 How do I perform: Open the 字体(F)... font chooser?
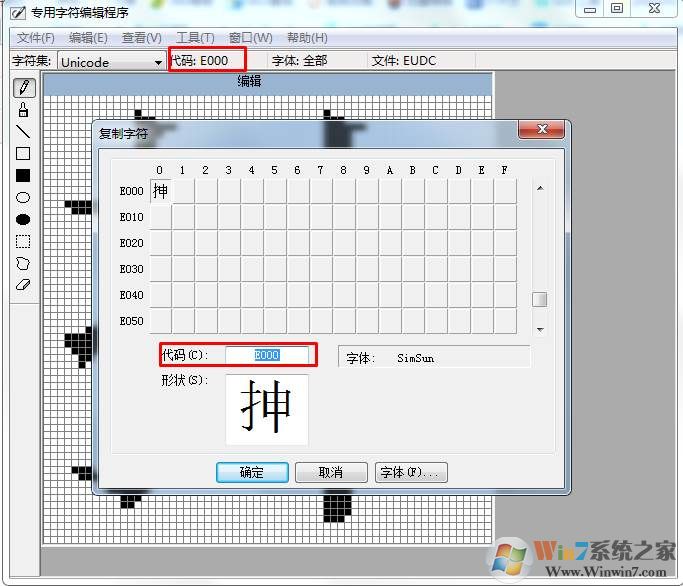click(411, 473)
